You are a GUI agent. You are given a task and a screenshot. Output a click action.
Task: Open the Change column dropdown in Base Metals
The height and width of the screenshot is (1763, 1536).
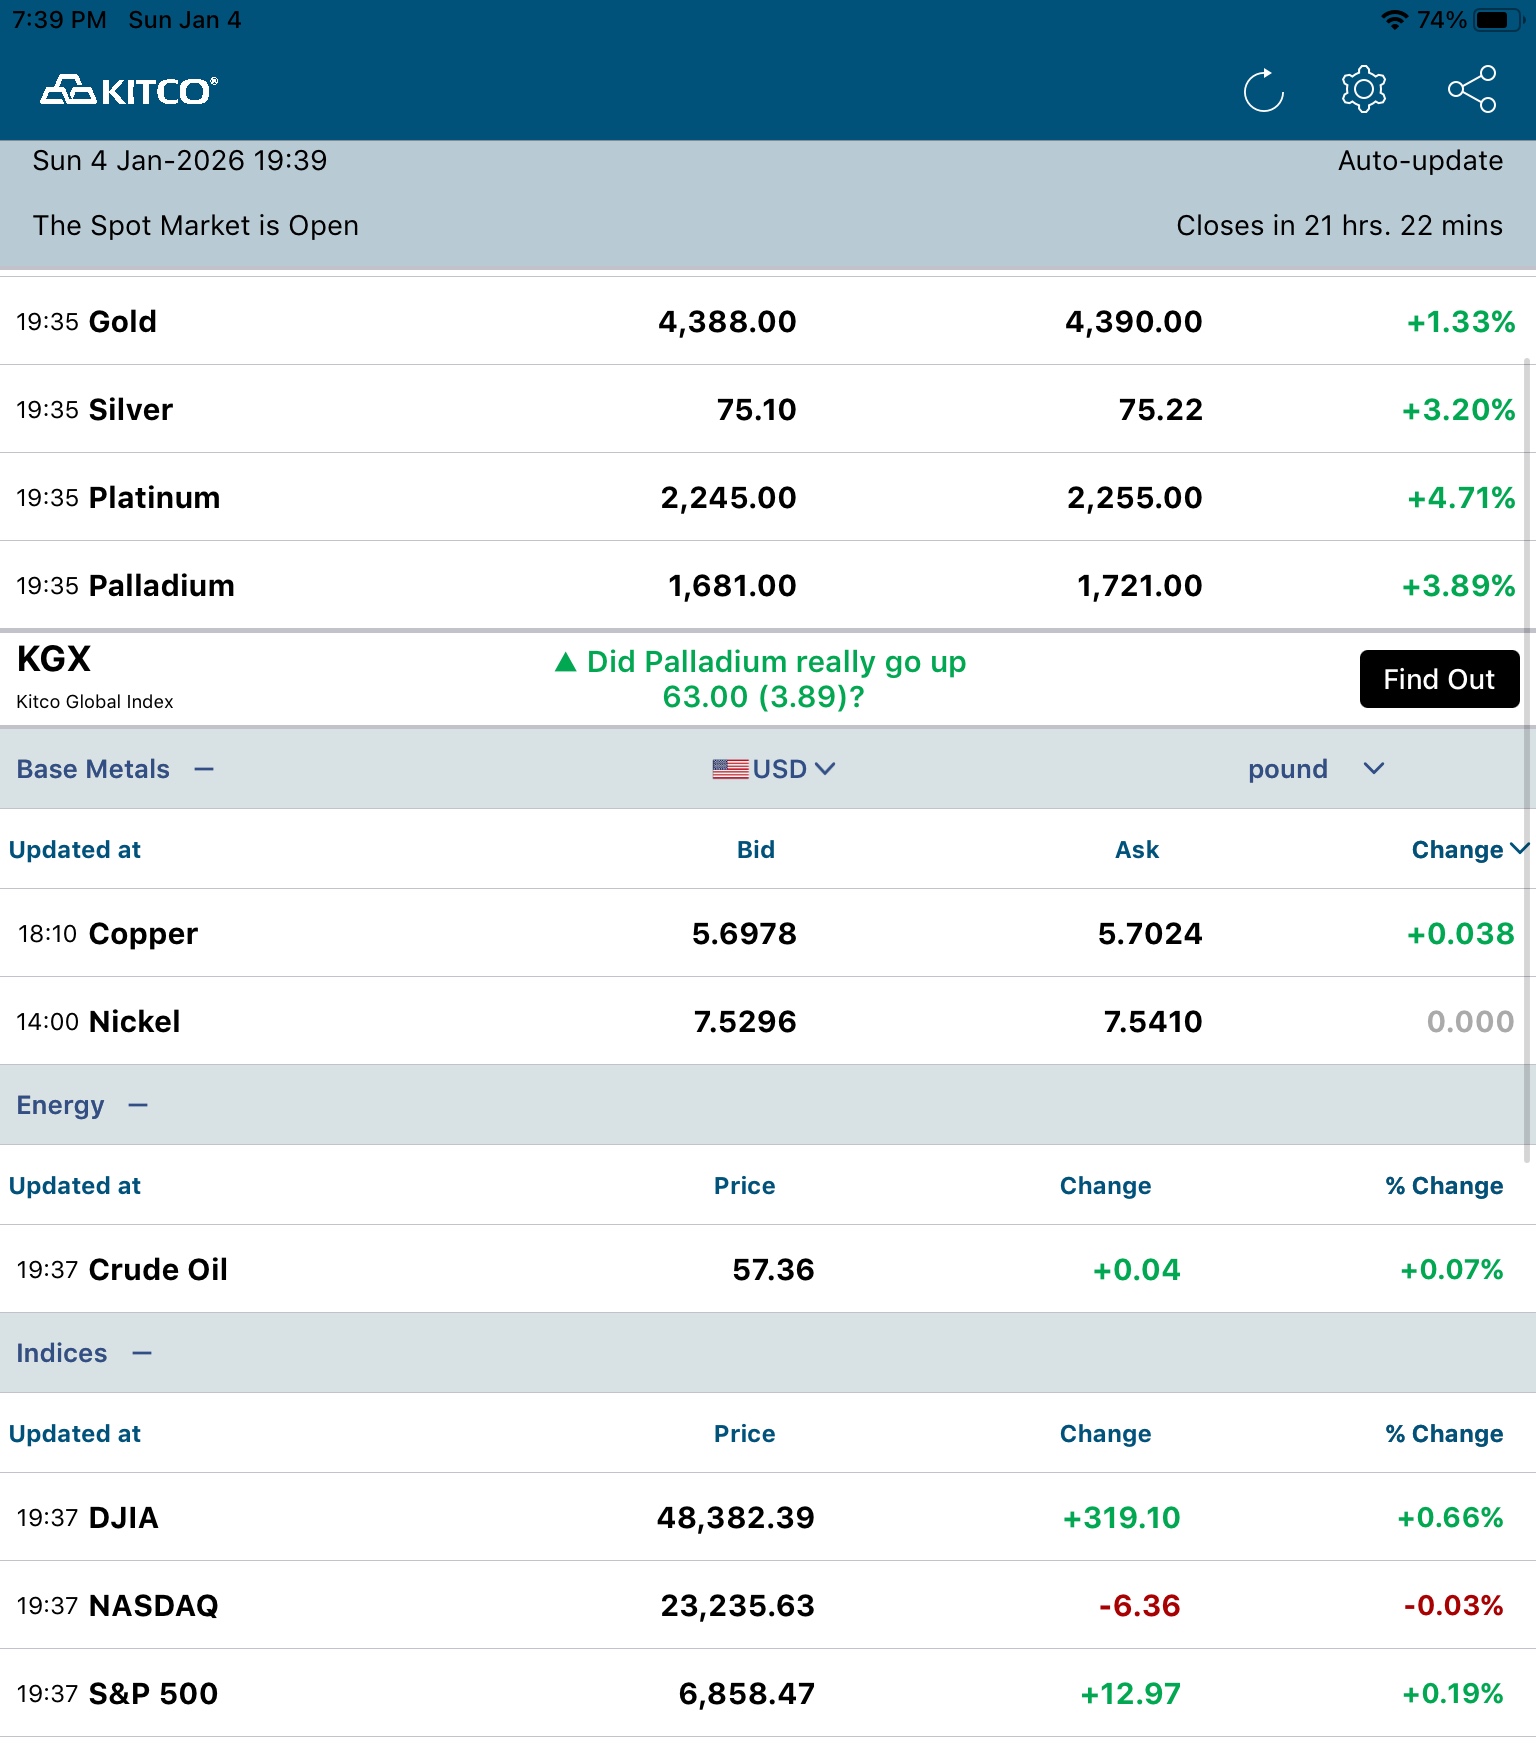1470,850
